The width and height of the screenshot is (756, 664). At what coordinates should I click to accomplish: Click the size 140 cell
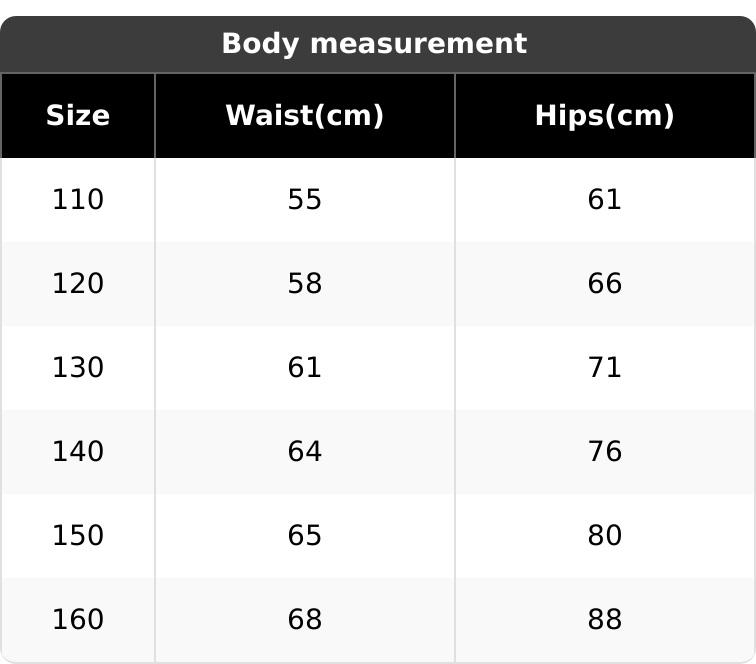(x=78, y=452)
